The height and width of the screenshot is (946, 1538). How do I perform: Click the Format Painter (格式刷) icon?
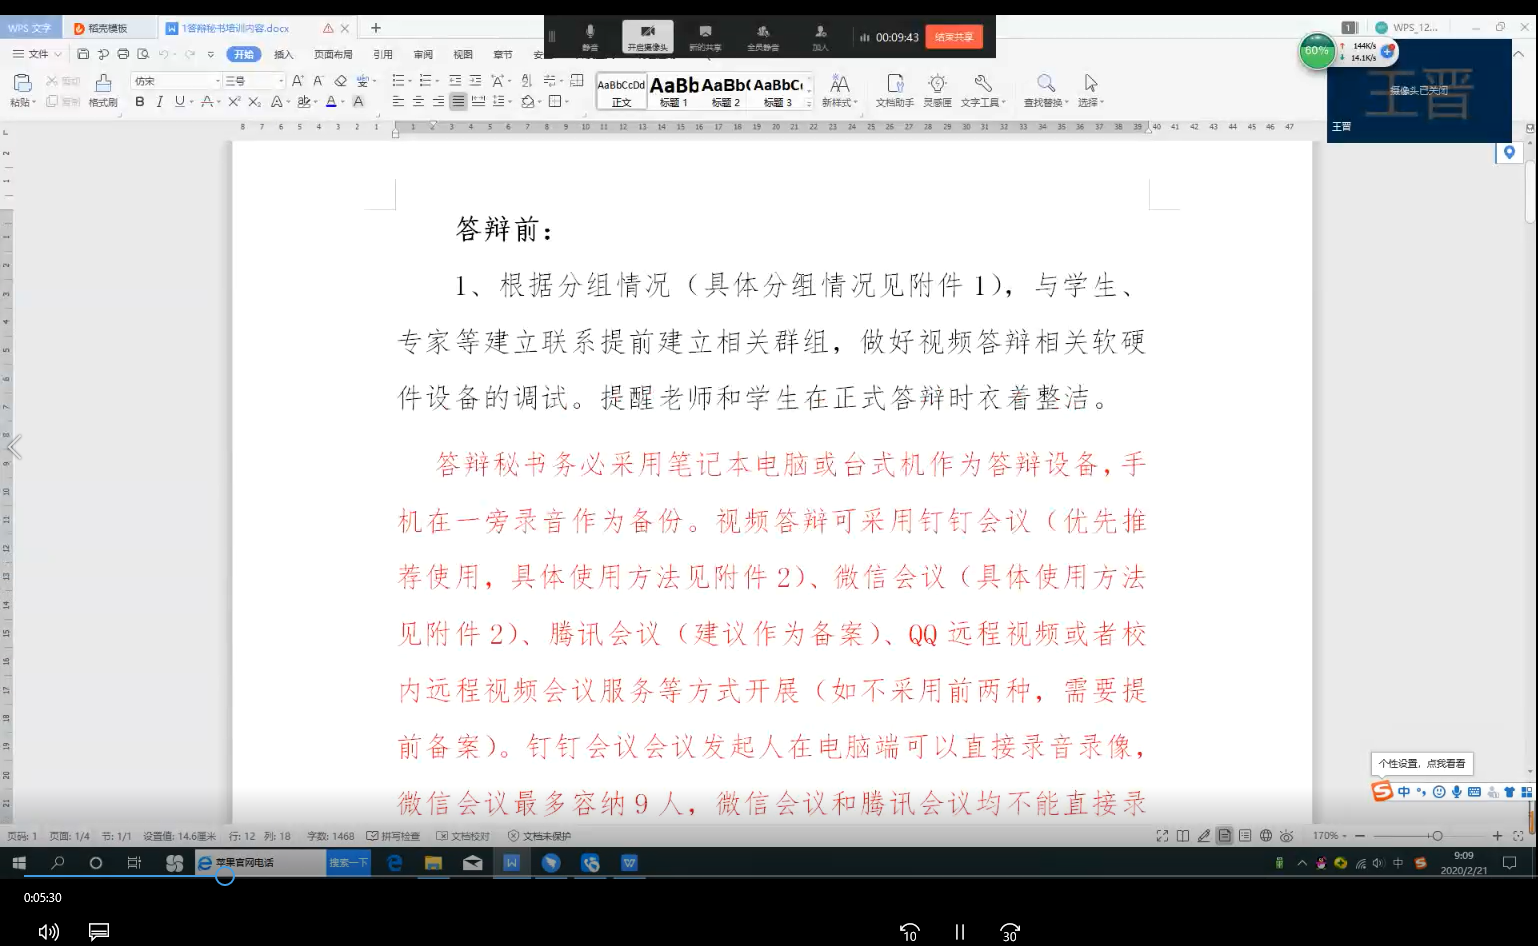coord(103,89)
